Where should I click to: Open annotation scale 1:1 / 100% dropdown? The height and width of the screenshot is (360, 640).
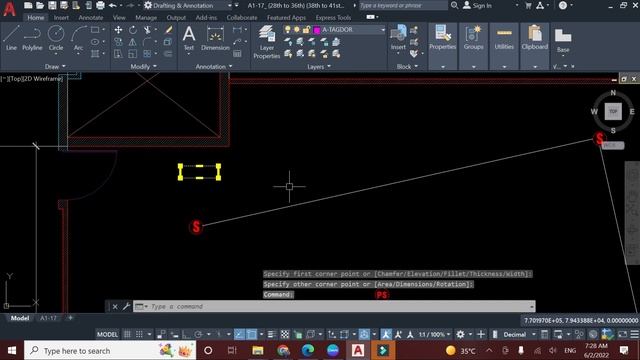[x=434, y=334]
